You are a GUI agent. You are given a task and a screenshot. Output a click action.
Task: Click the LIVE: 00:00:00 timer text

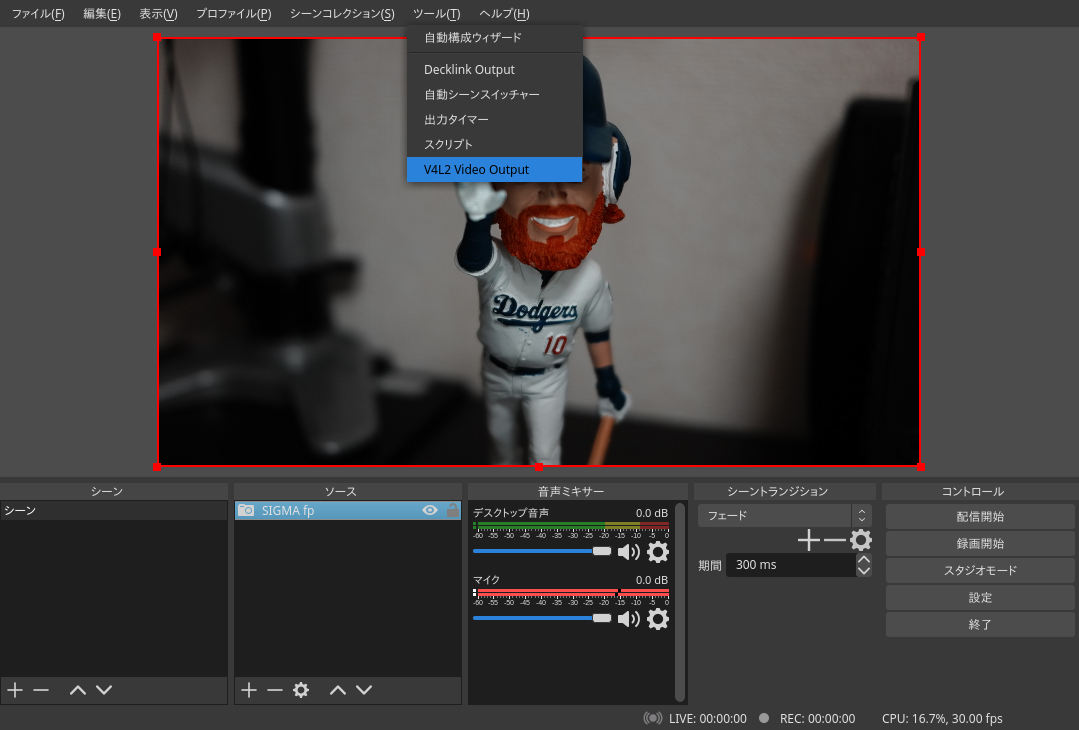707,718
